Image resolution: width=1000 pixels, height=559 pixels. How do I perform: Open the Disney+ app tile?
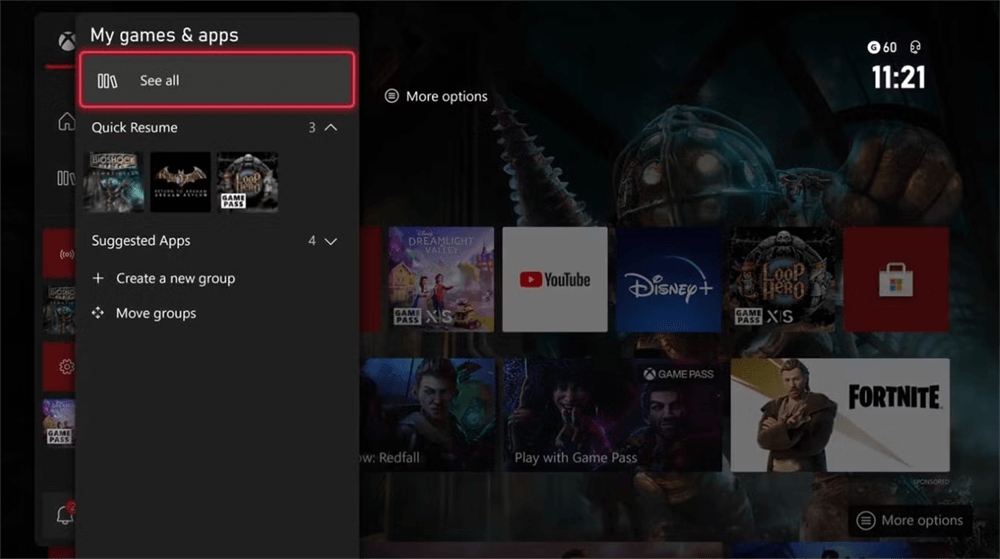pyautogui.click(x=668, y=279)
